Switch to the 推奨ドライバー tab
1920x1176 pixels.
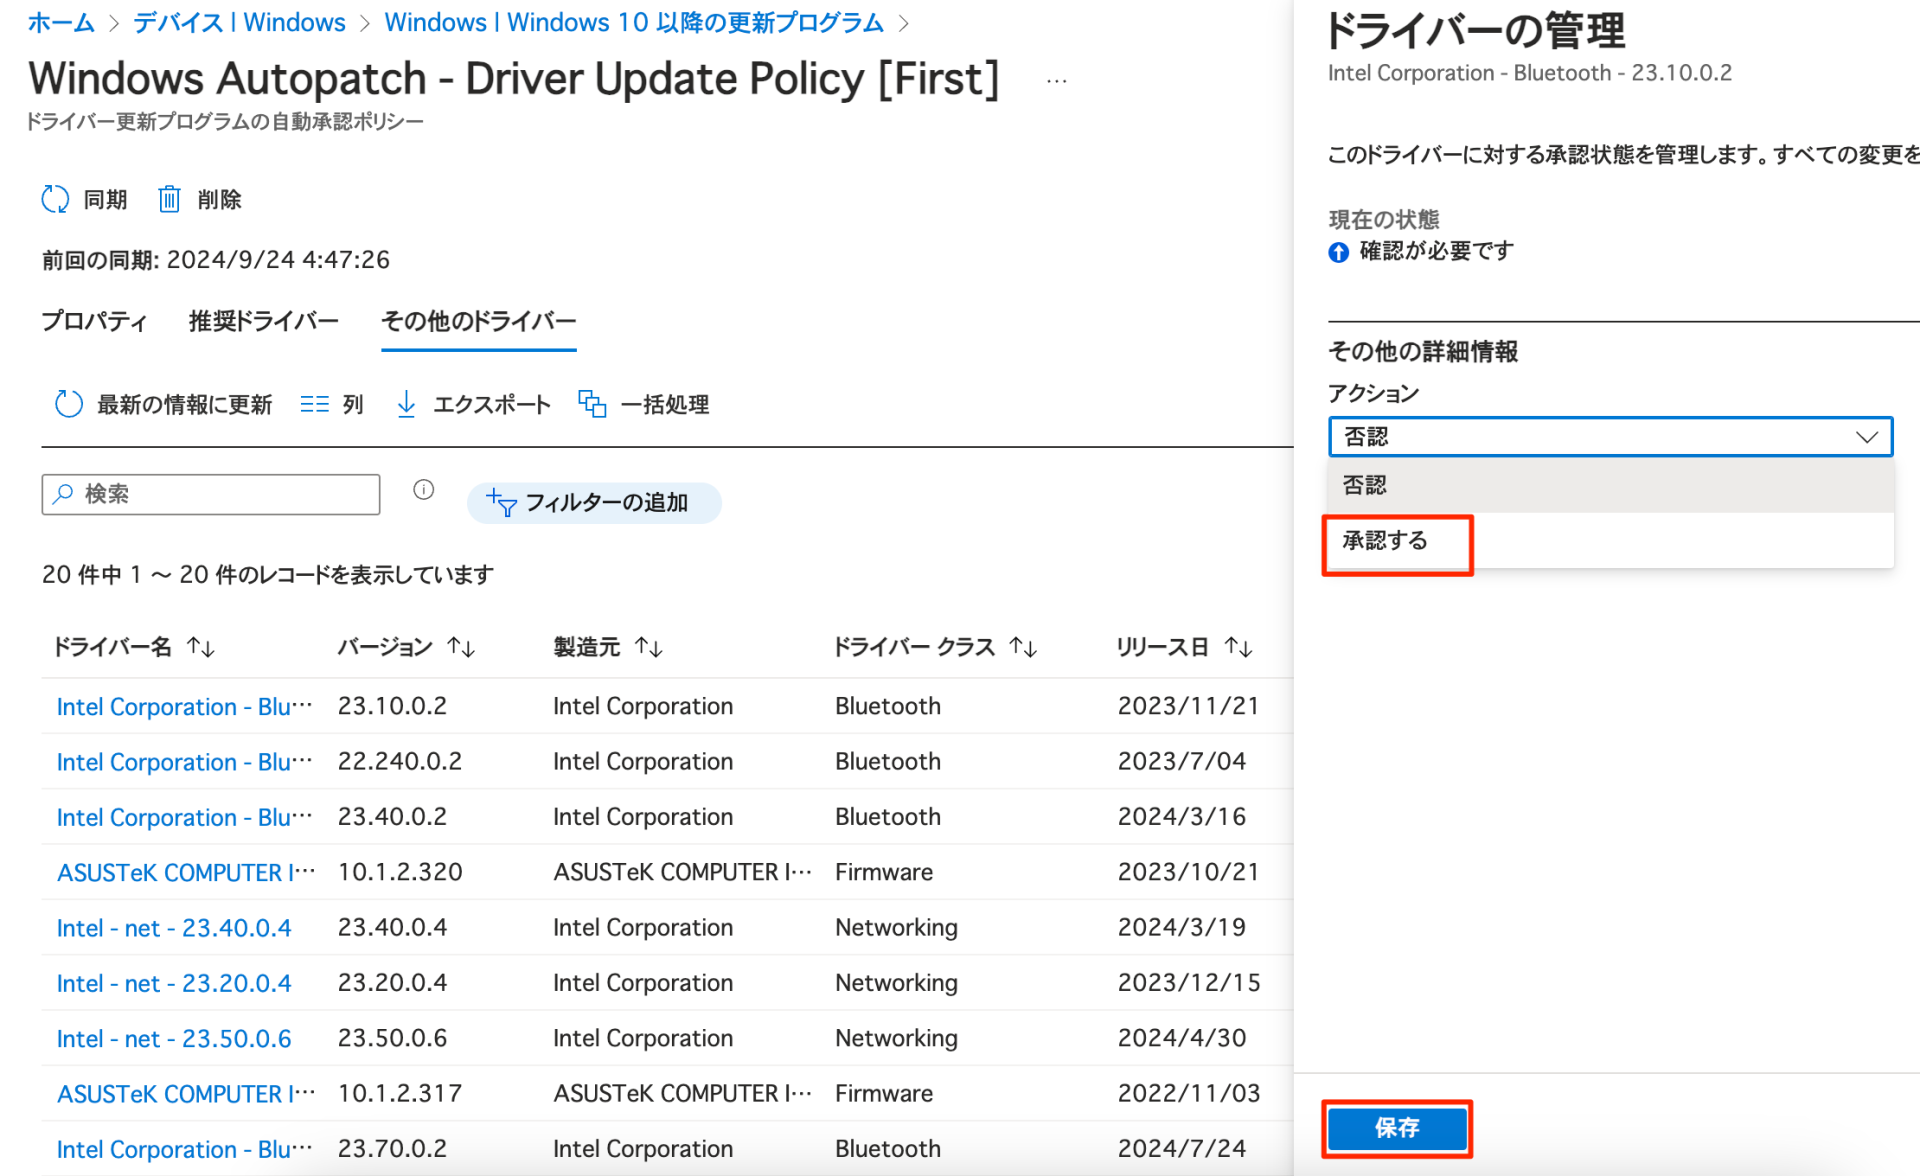264,321
